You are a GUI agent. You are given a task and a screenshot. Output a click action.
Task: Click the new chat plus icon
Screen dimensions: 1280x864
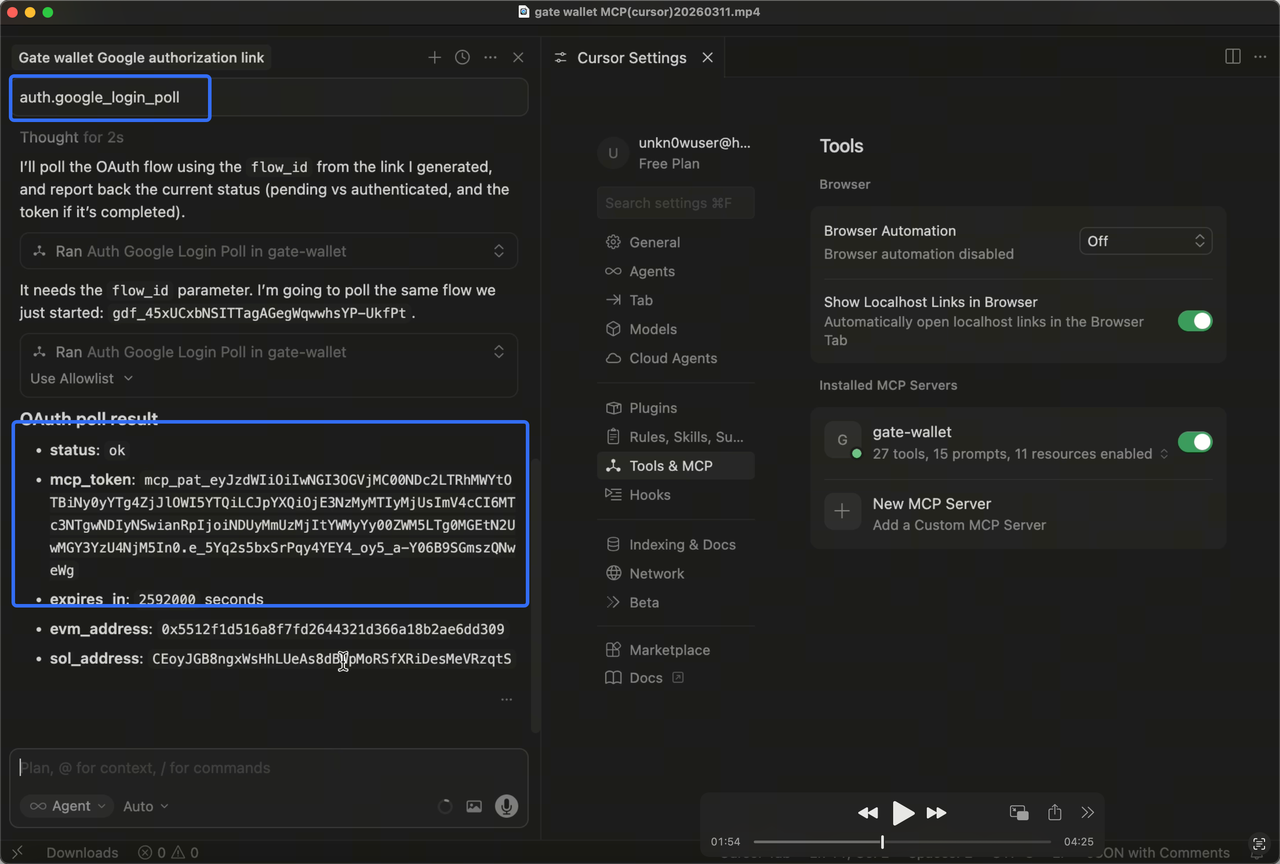(434, 58)
